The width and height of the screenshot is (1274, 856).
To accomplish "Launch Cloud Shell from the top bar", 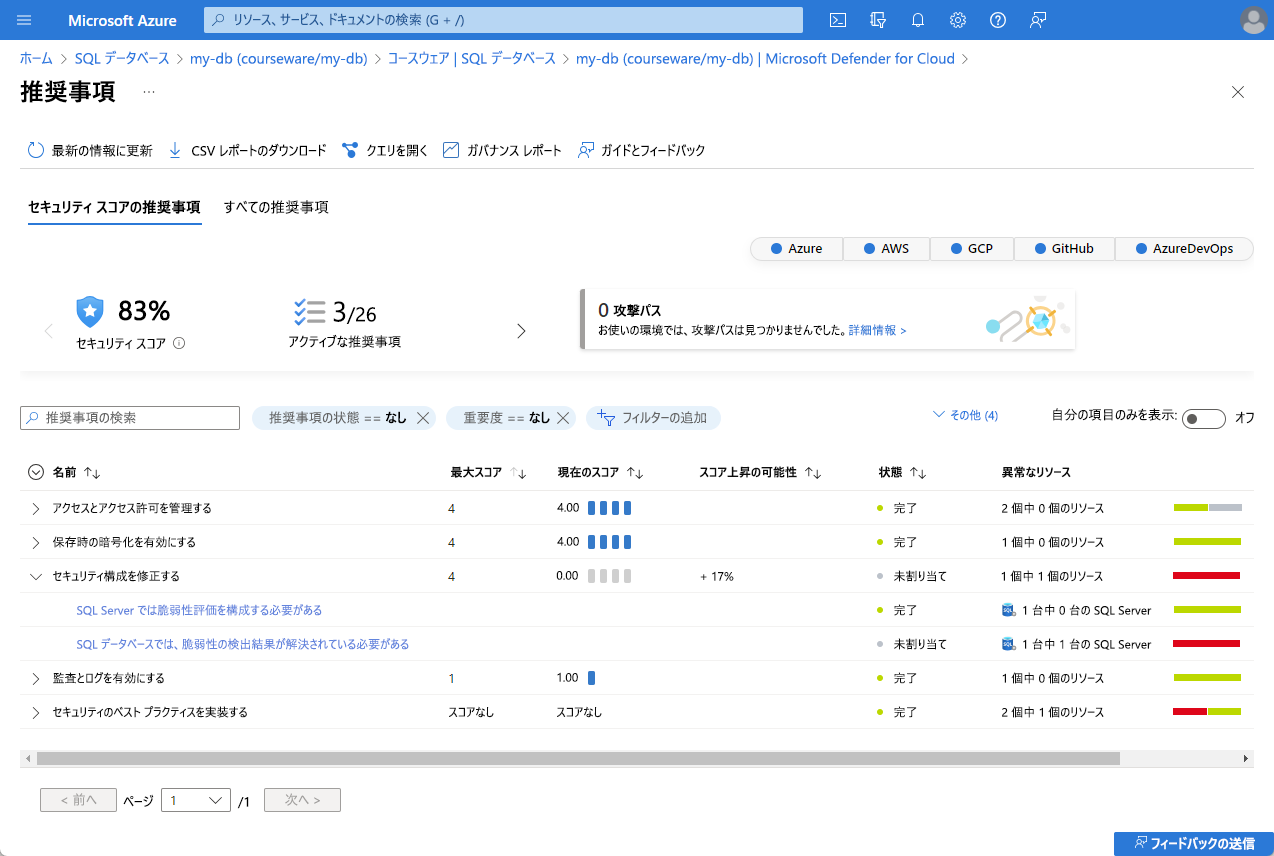I will pyautogui.click(x=839, y=20).
